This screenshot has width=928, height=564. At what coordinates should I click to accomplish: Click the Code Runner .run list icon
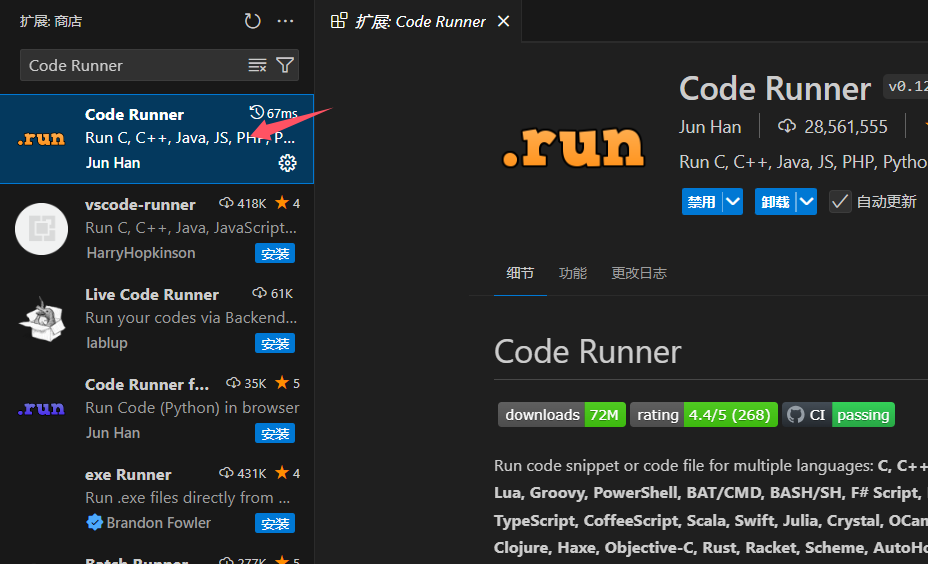tap(41, 138)
